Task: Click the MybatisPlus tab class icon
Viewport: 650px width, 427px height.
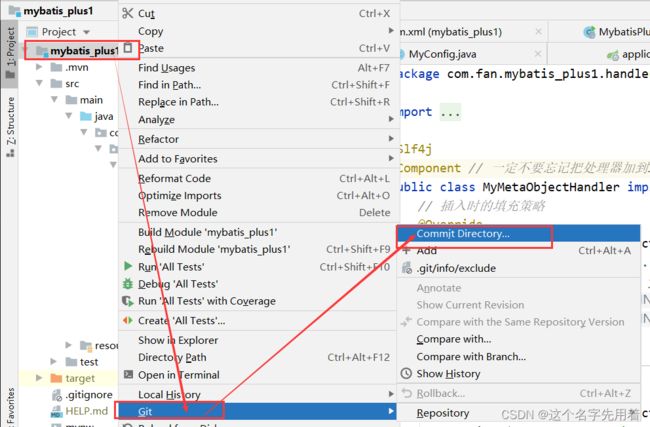Action: [589, 32]
